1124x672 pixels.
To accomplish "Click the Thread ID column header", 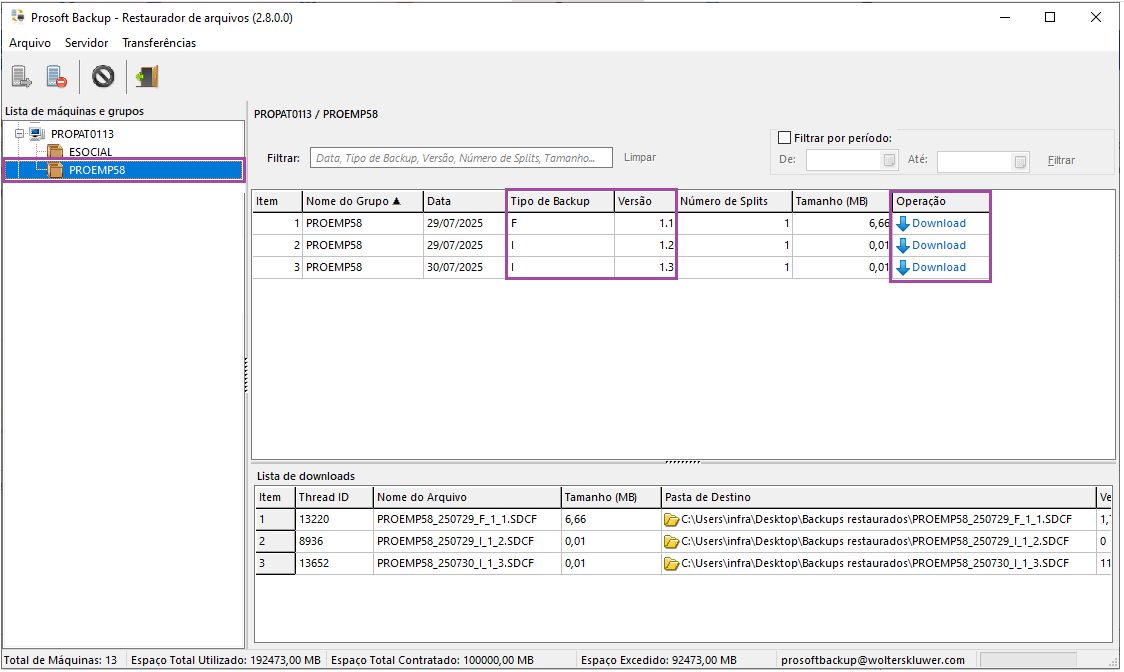I will [334, 497].
